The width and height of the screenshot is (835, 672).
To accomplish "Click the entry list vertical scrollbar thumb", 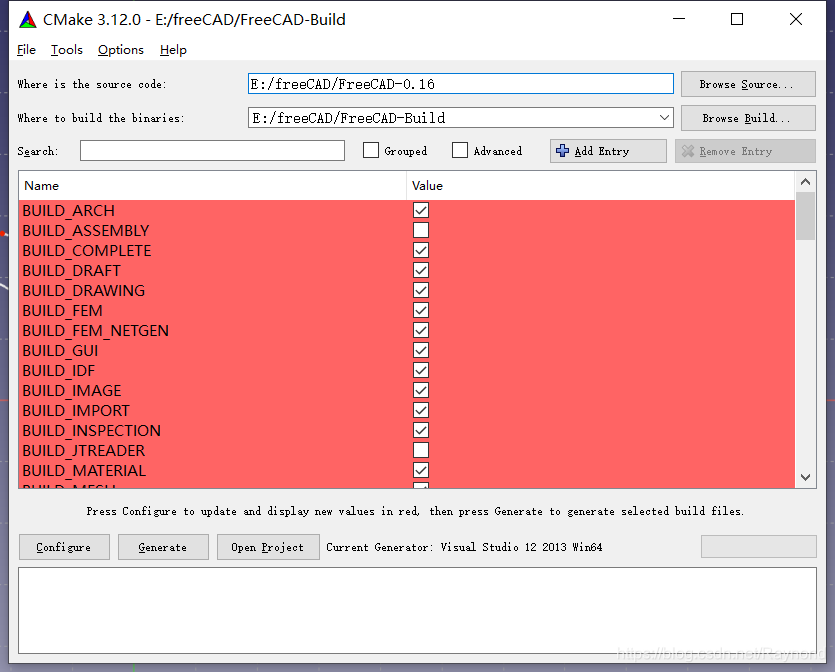I will 805,216.
